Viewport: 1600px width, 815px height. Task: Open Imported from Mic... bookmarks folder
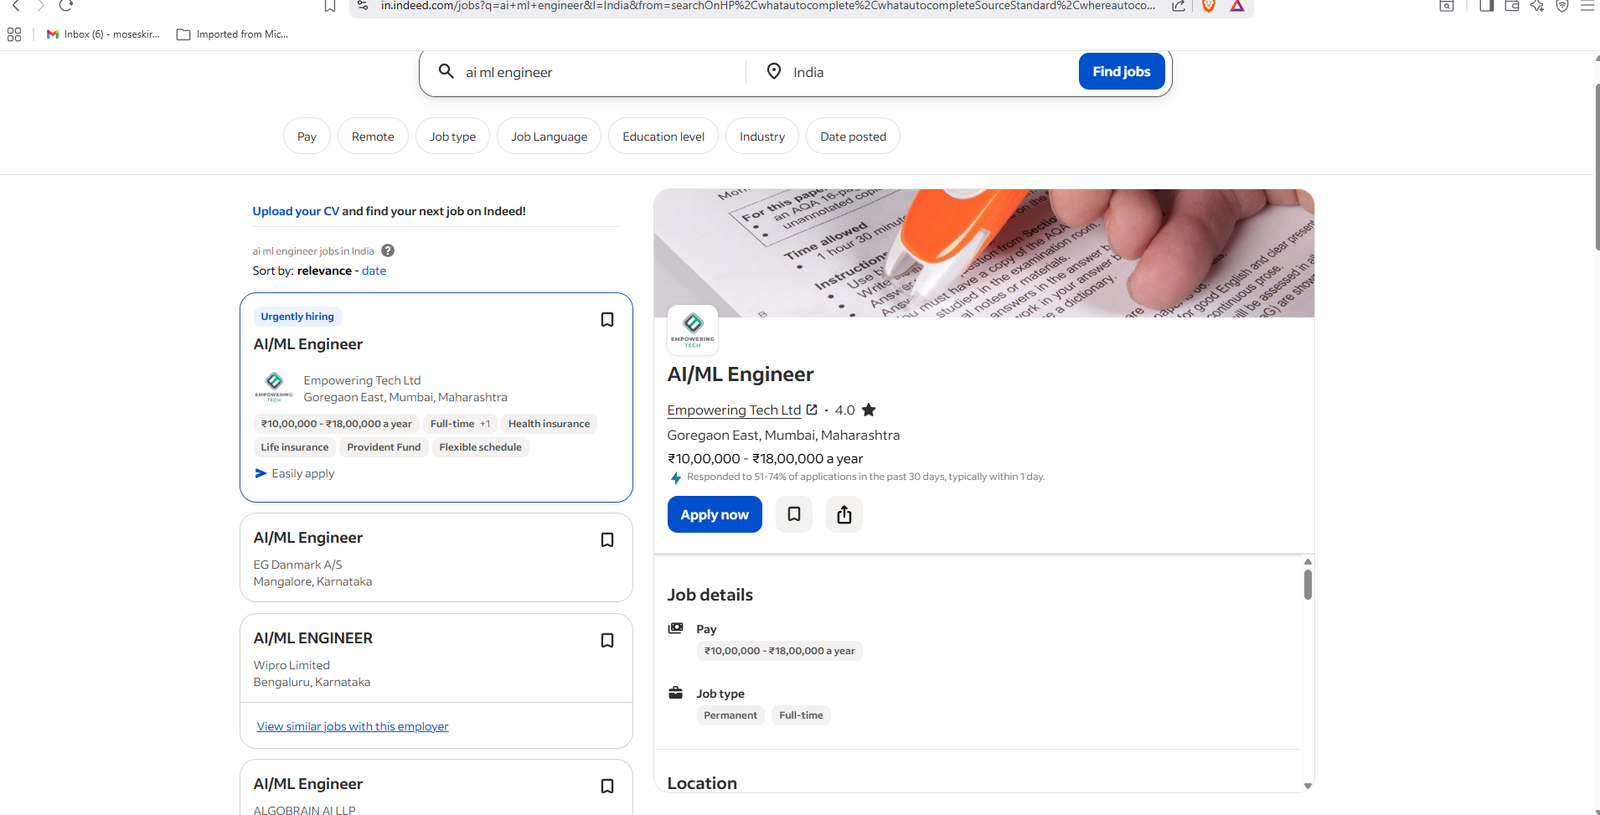(233, 34)
